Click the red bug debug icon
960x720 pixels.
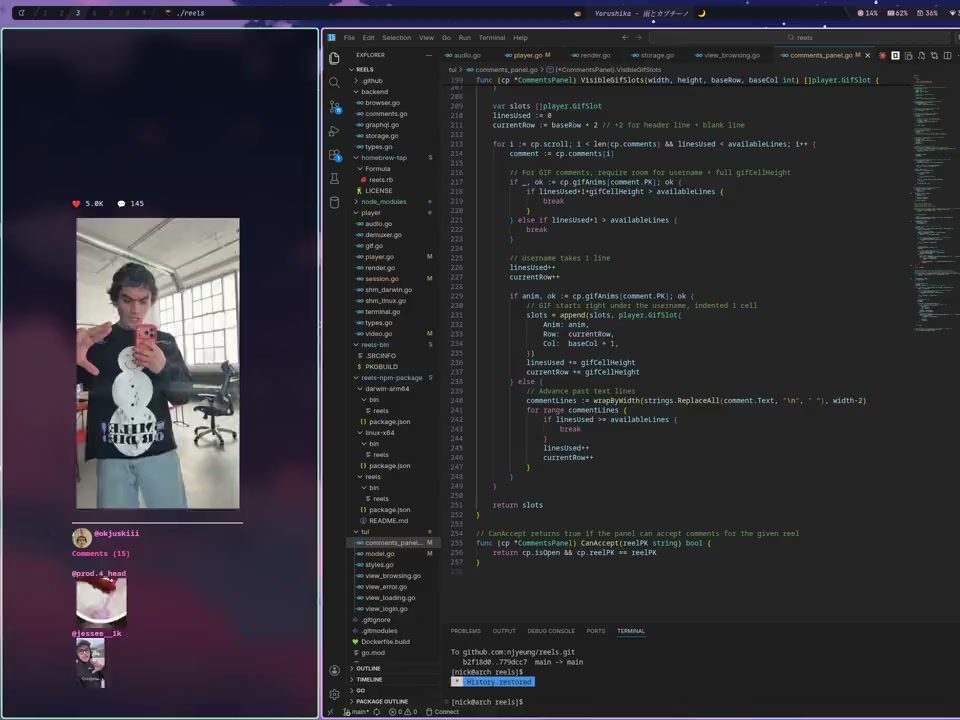click(x=882, y=55)
